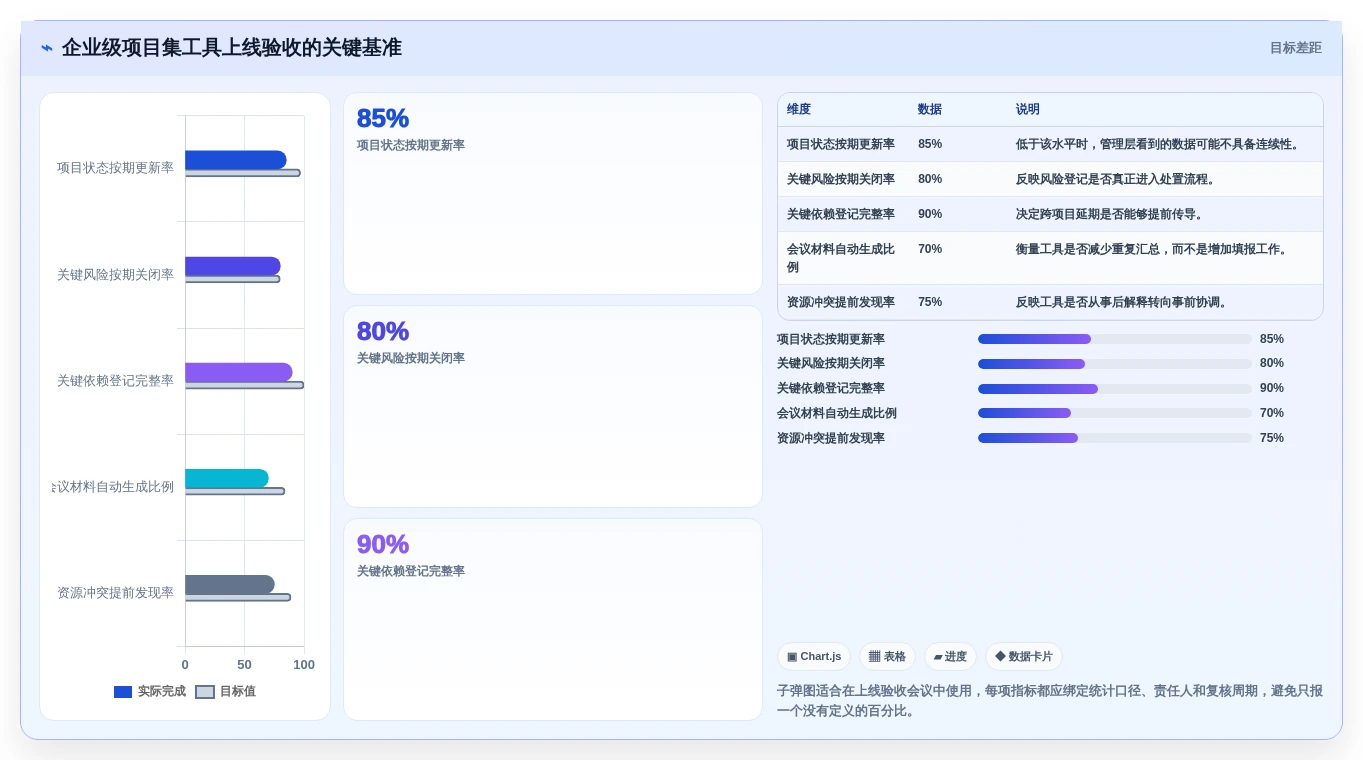The image size is (1363, 760).
Task: Click the 85% metric card
Action: tap(553, 194)
